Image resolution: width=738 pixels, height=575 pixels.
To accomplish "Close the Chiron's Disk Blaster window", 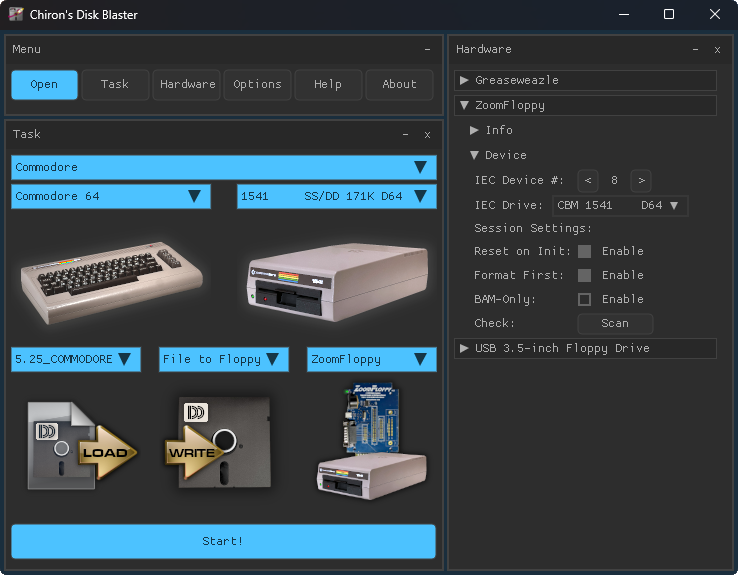I will tap(714, 15).
